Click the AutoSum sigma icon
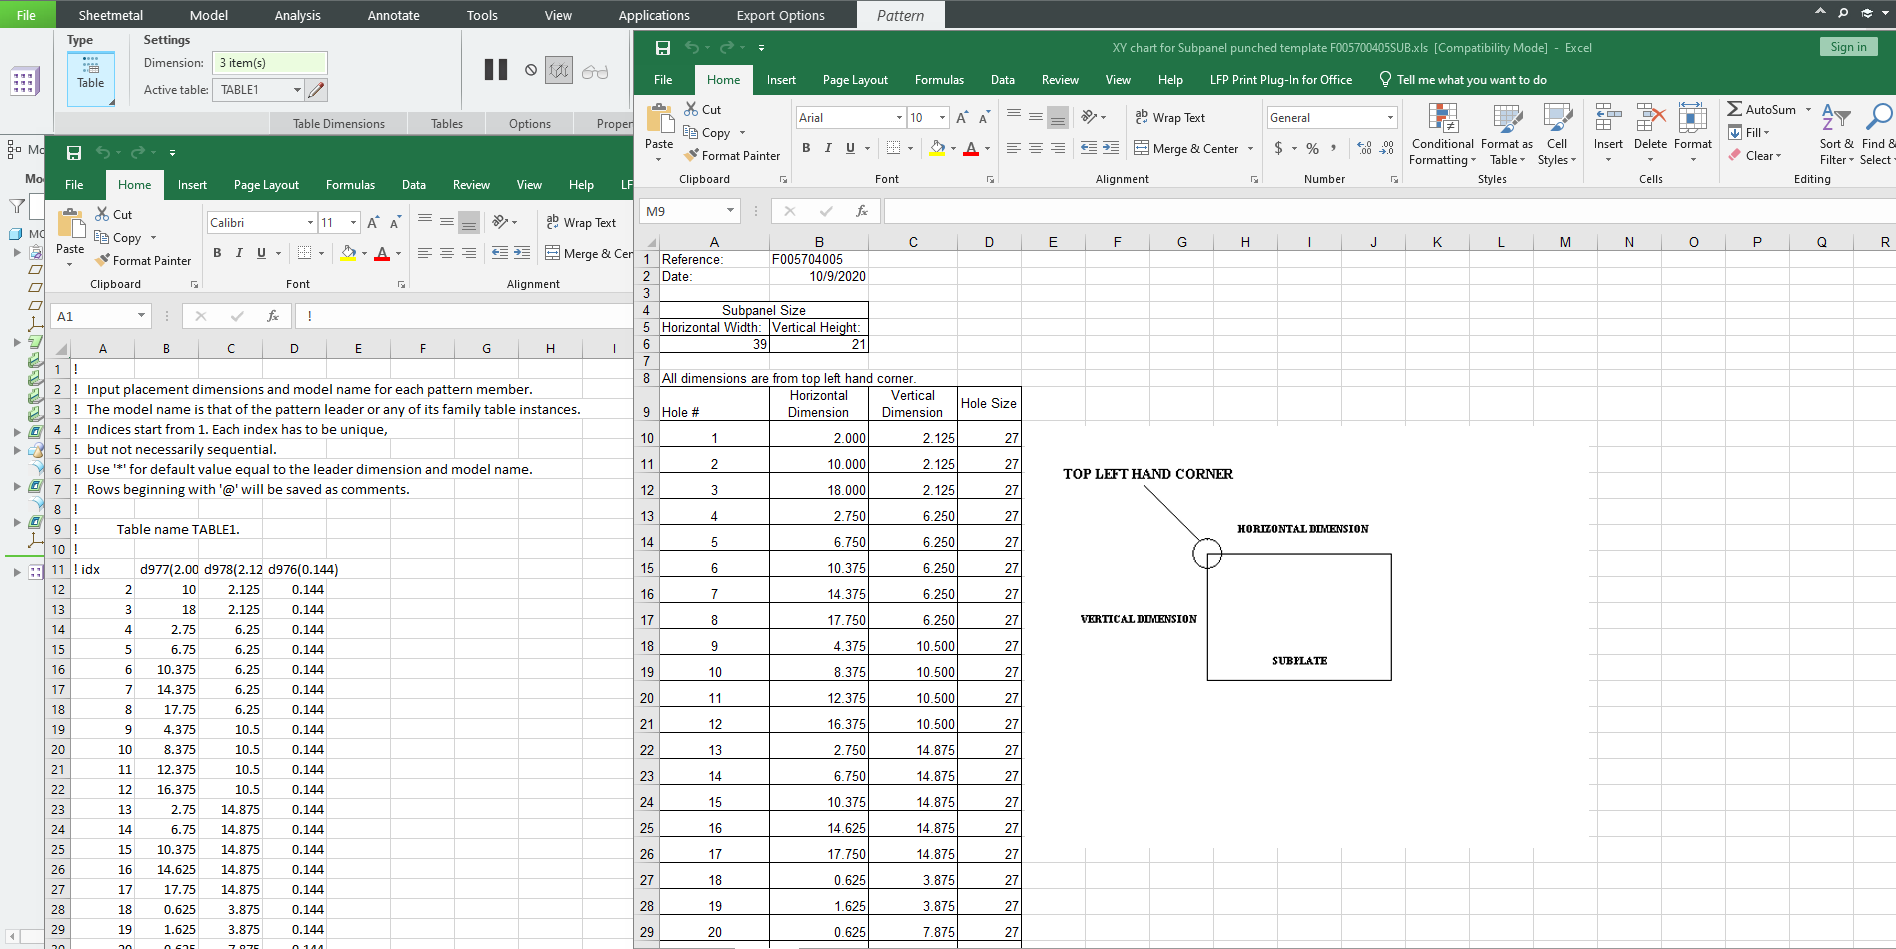 [x=1735, y=109]
